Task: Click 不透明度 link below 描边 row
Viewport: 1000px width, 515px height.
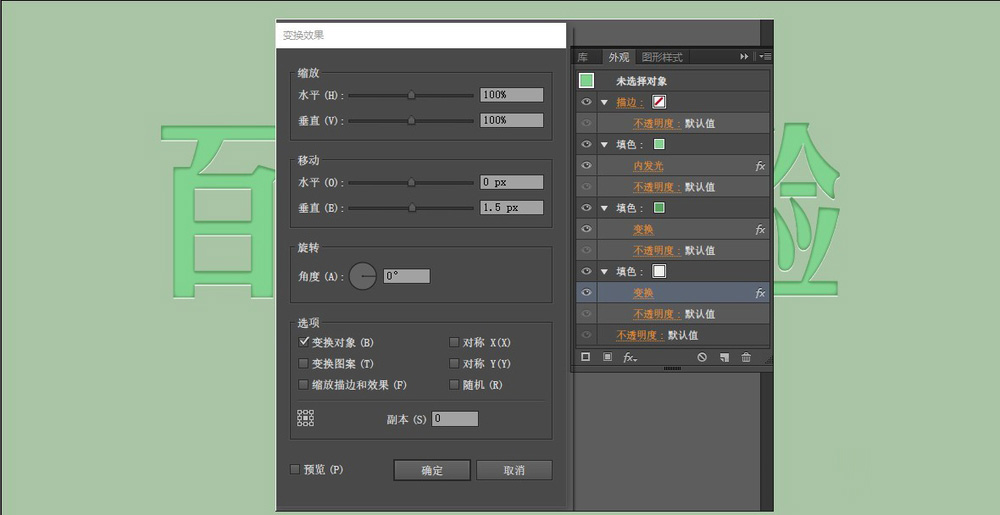Action: click(x=657, y=124)
